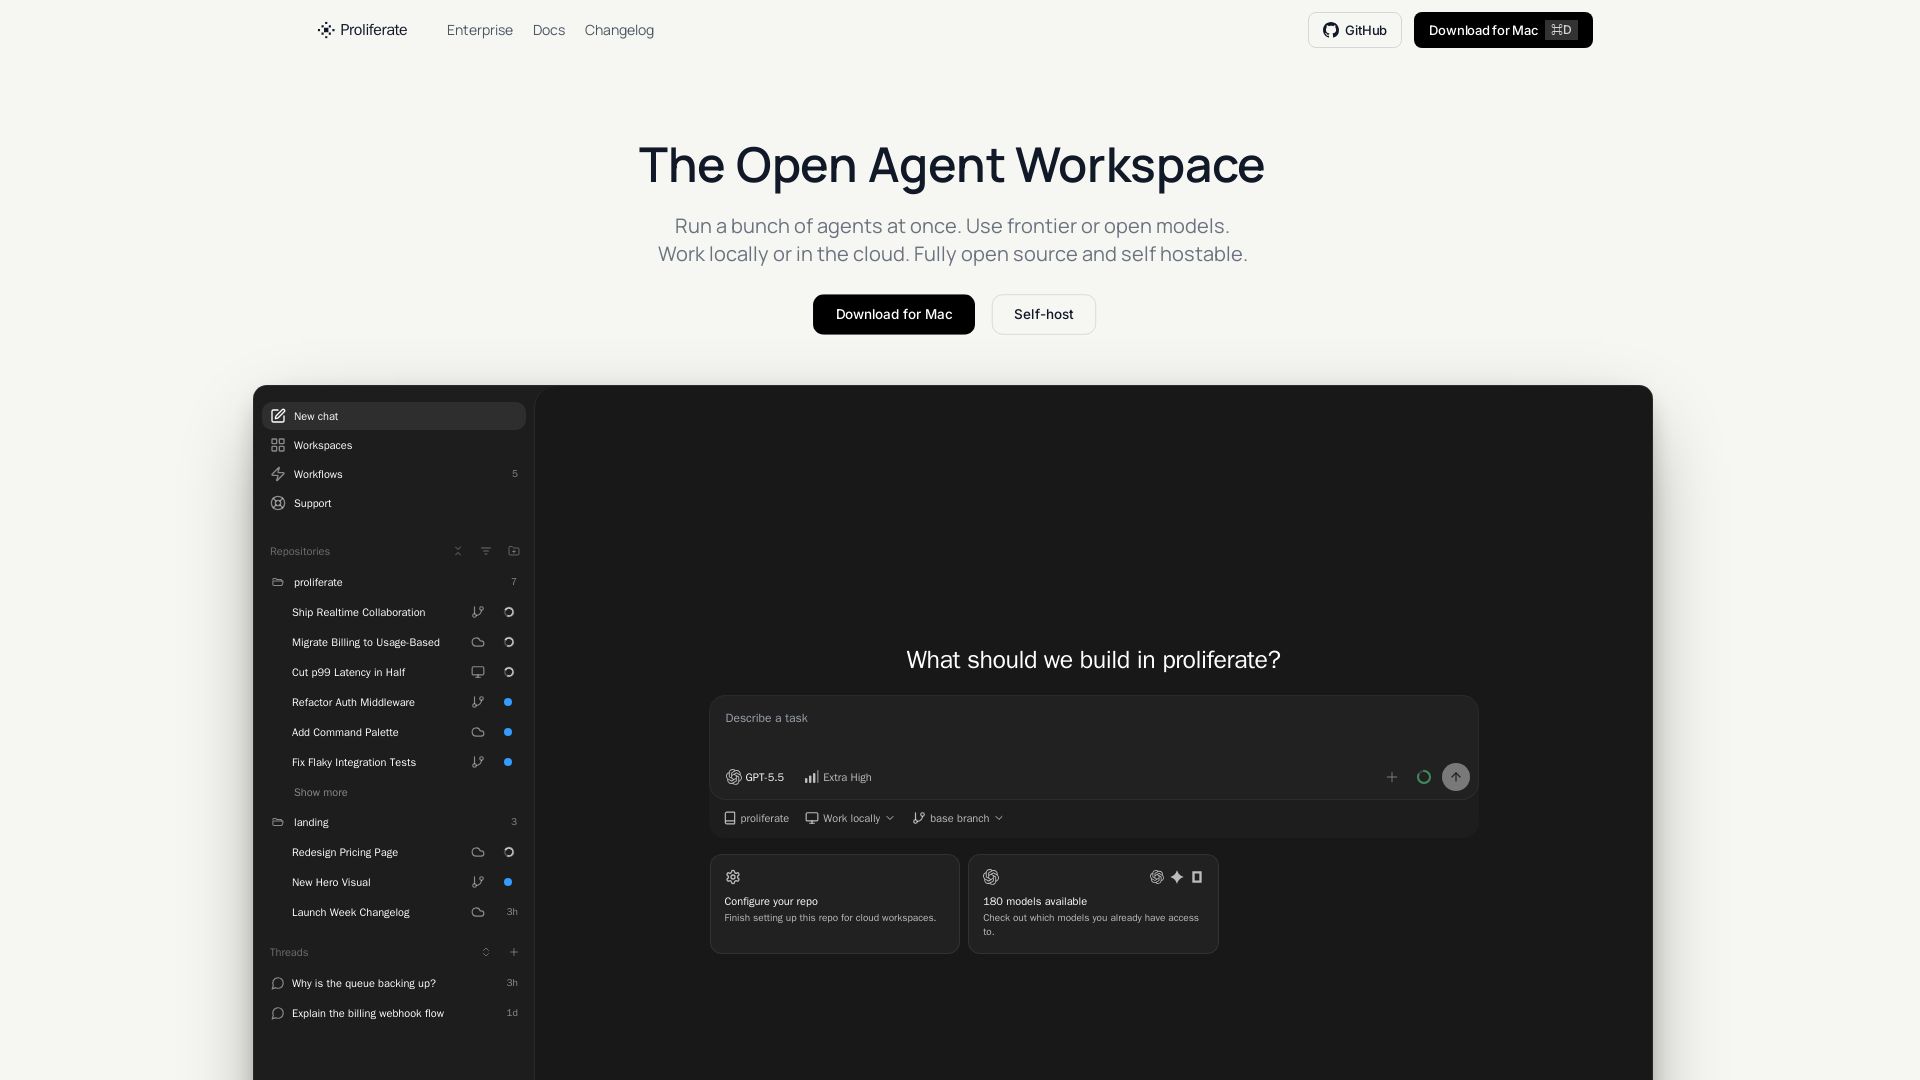Click the Proliferate logo in the header
The image size is (1920, 1080).
[362, 30]
